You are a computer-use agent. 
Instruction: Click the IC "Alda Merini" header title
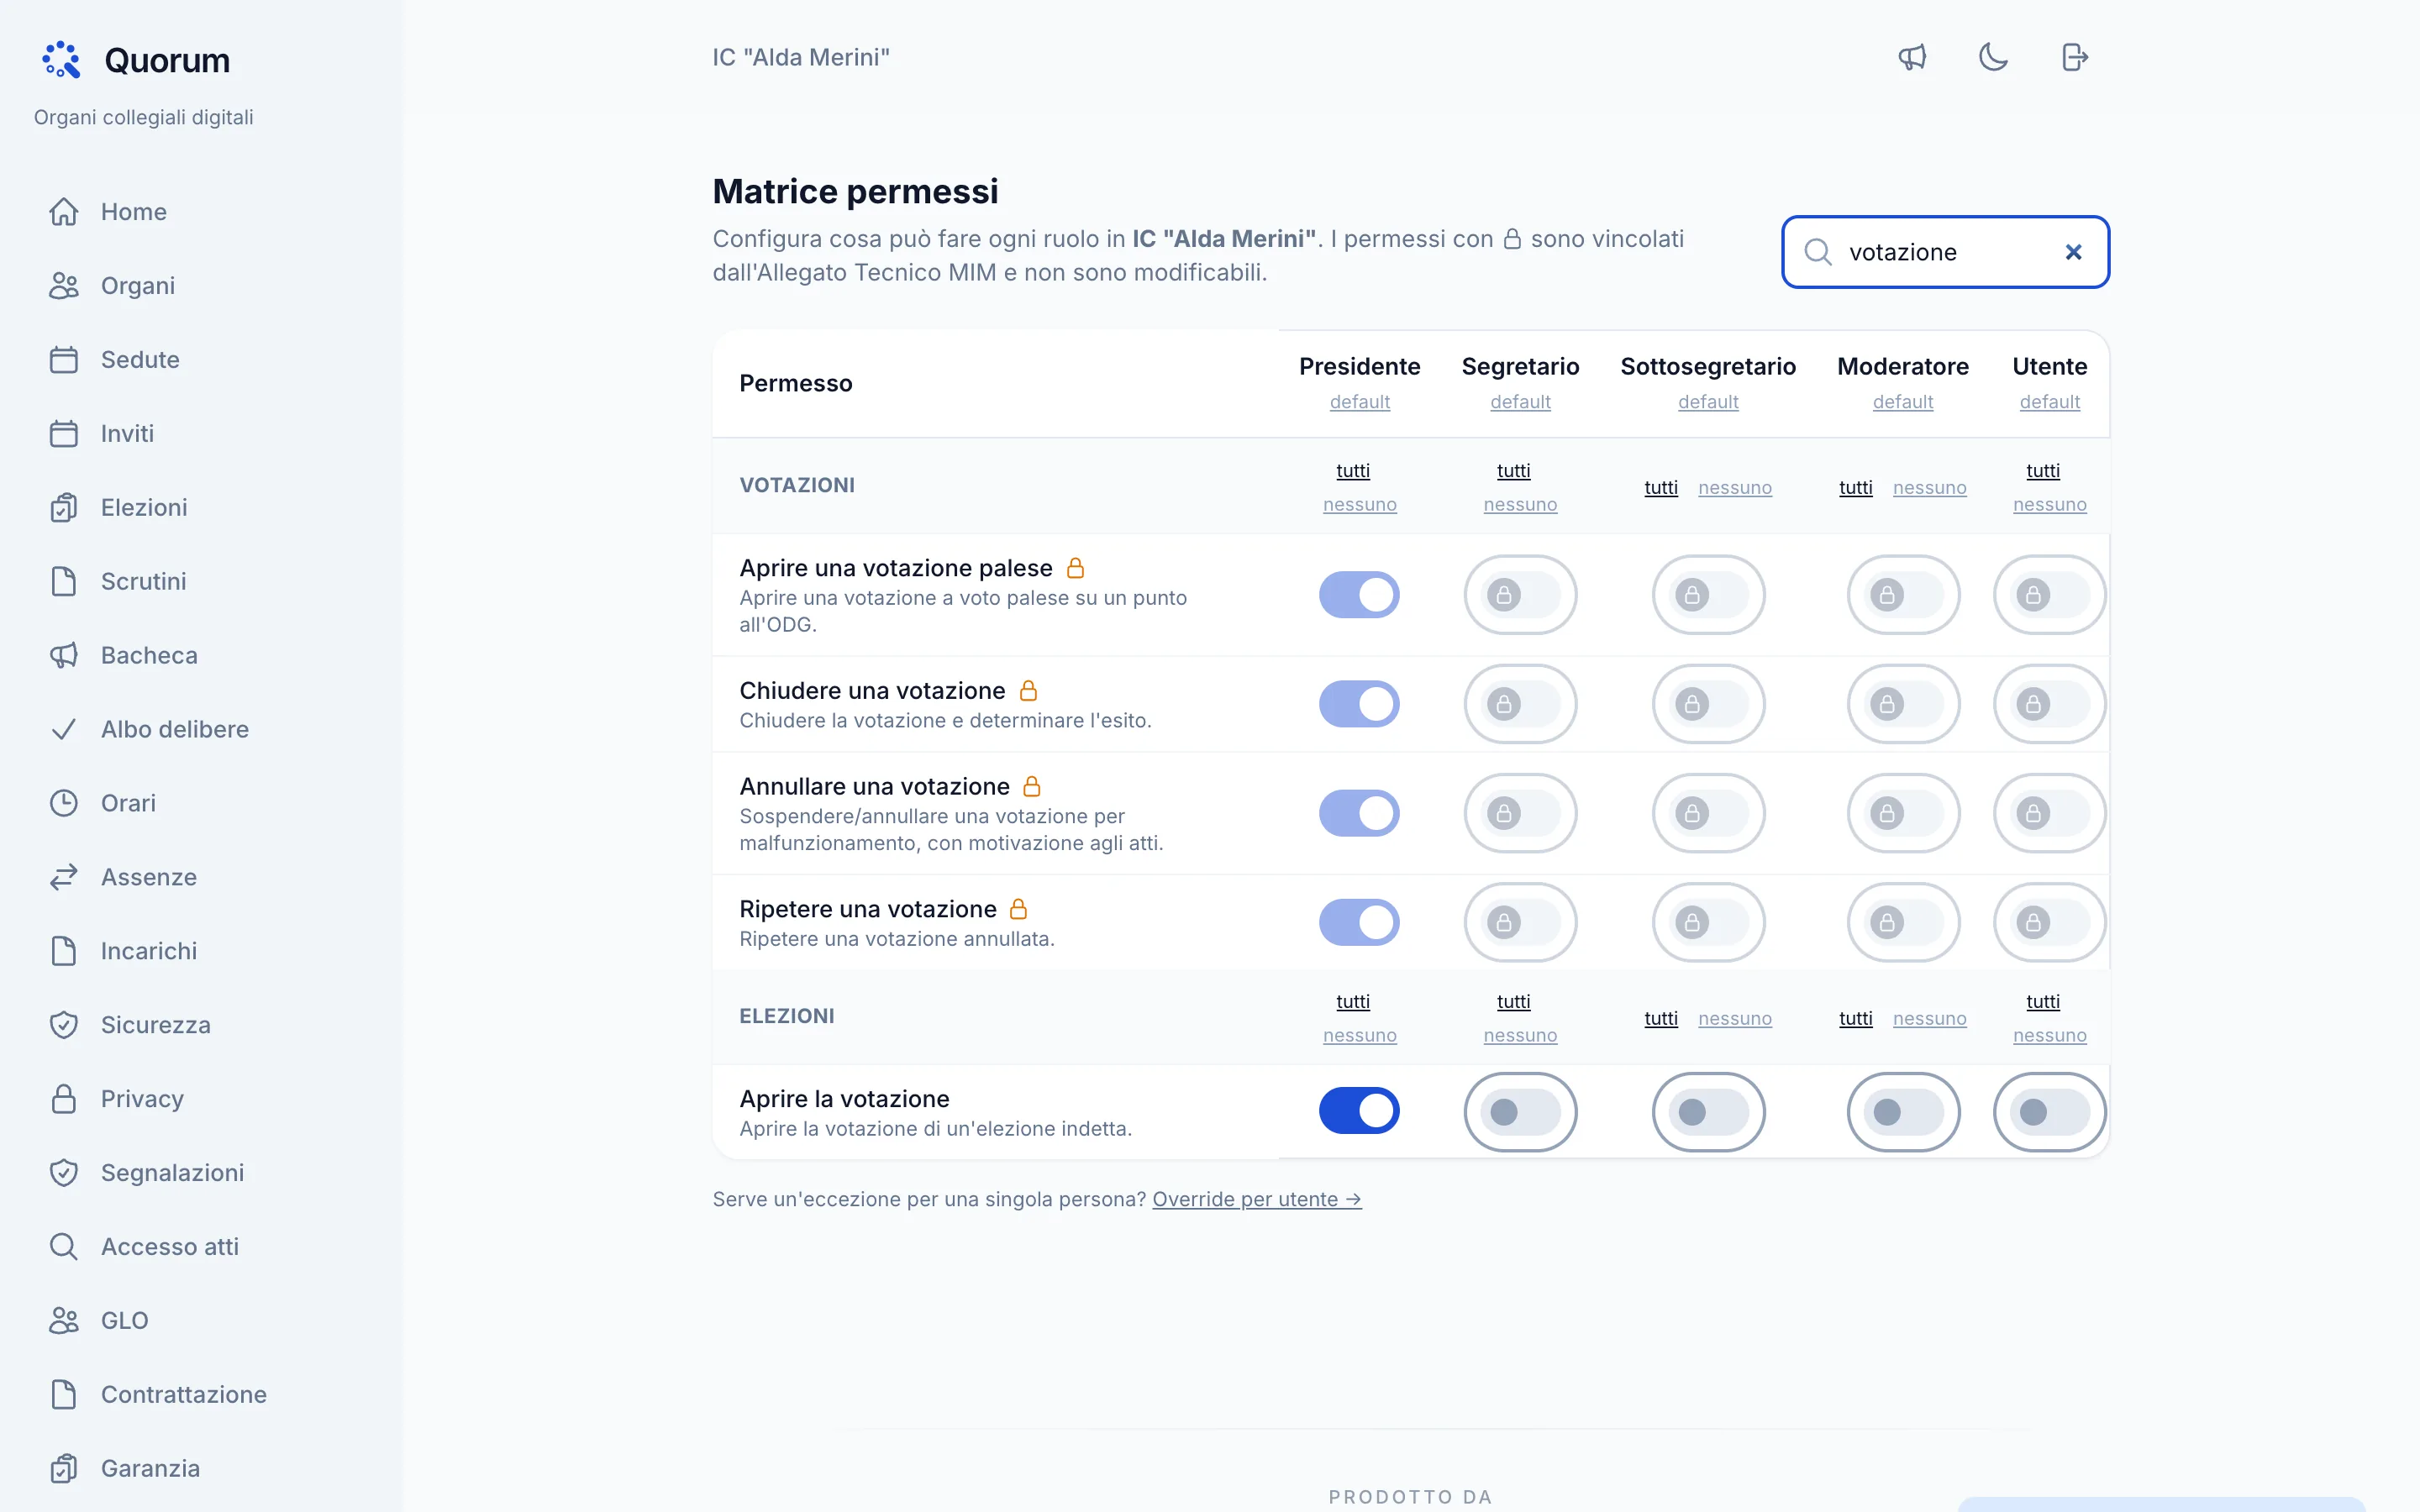click(x=801, y=58)
